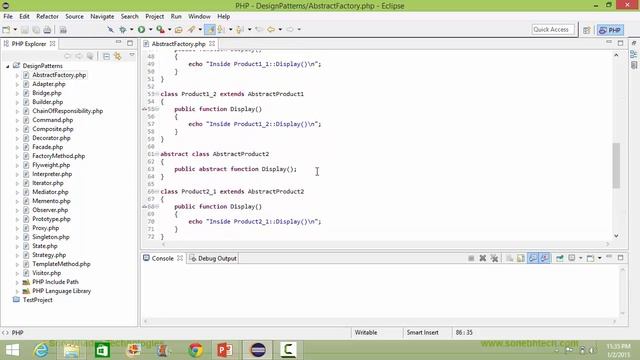Screen dimensions: 640x360
Task: Select the Console tab
Action: coord(162,258)
